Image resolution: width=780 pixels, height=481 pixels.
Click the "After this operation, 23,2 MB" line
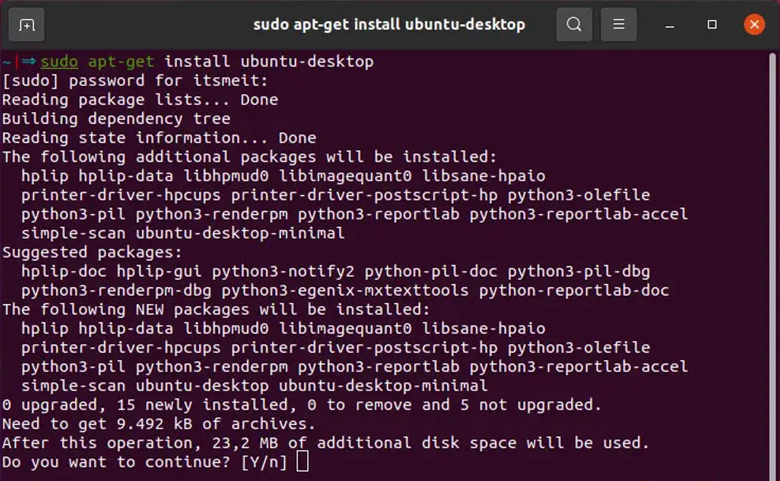pyautogui.click(x=325, y=443)
